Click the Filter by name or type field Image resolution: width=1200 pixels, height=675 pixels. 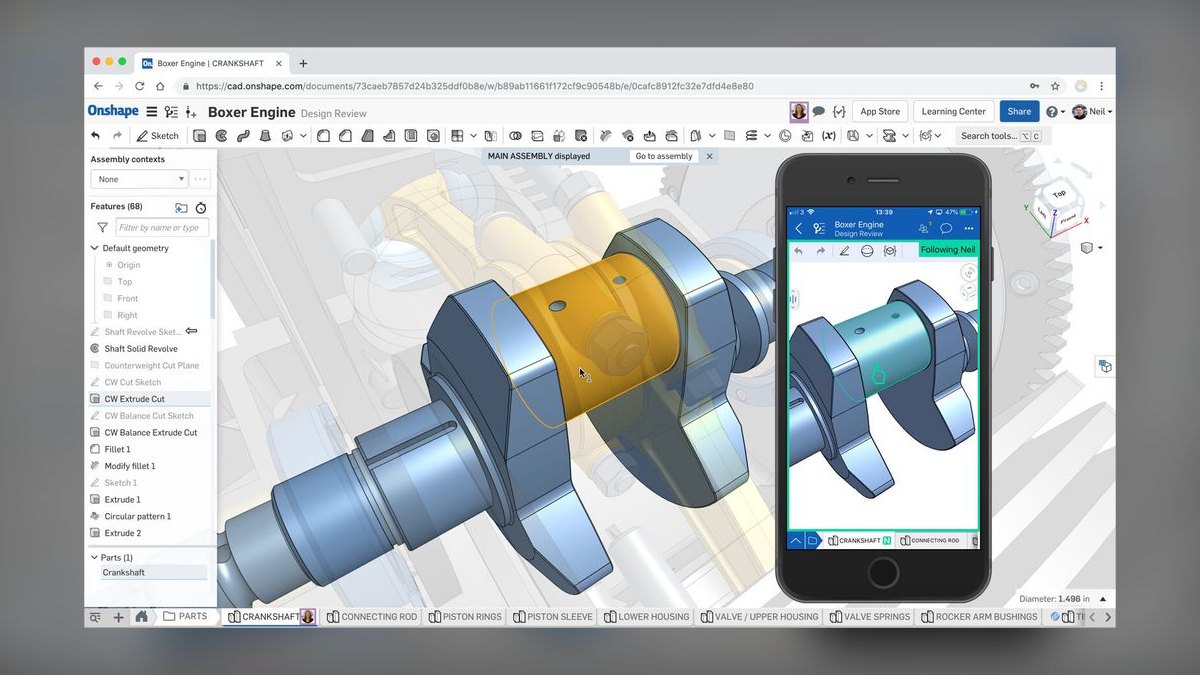point(162,228)
